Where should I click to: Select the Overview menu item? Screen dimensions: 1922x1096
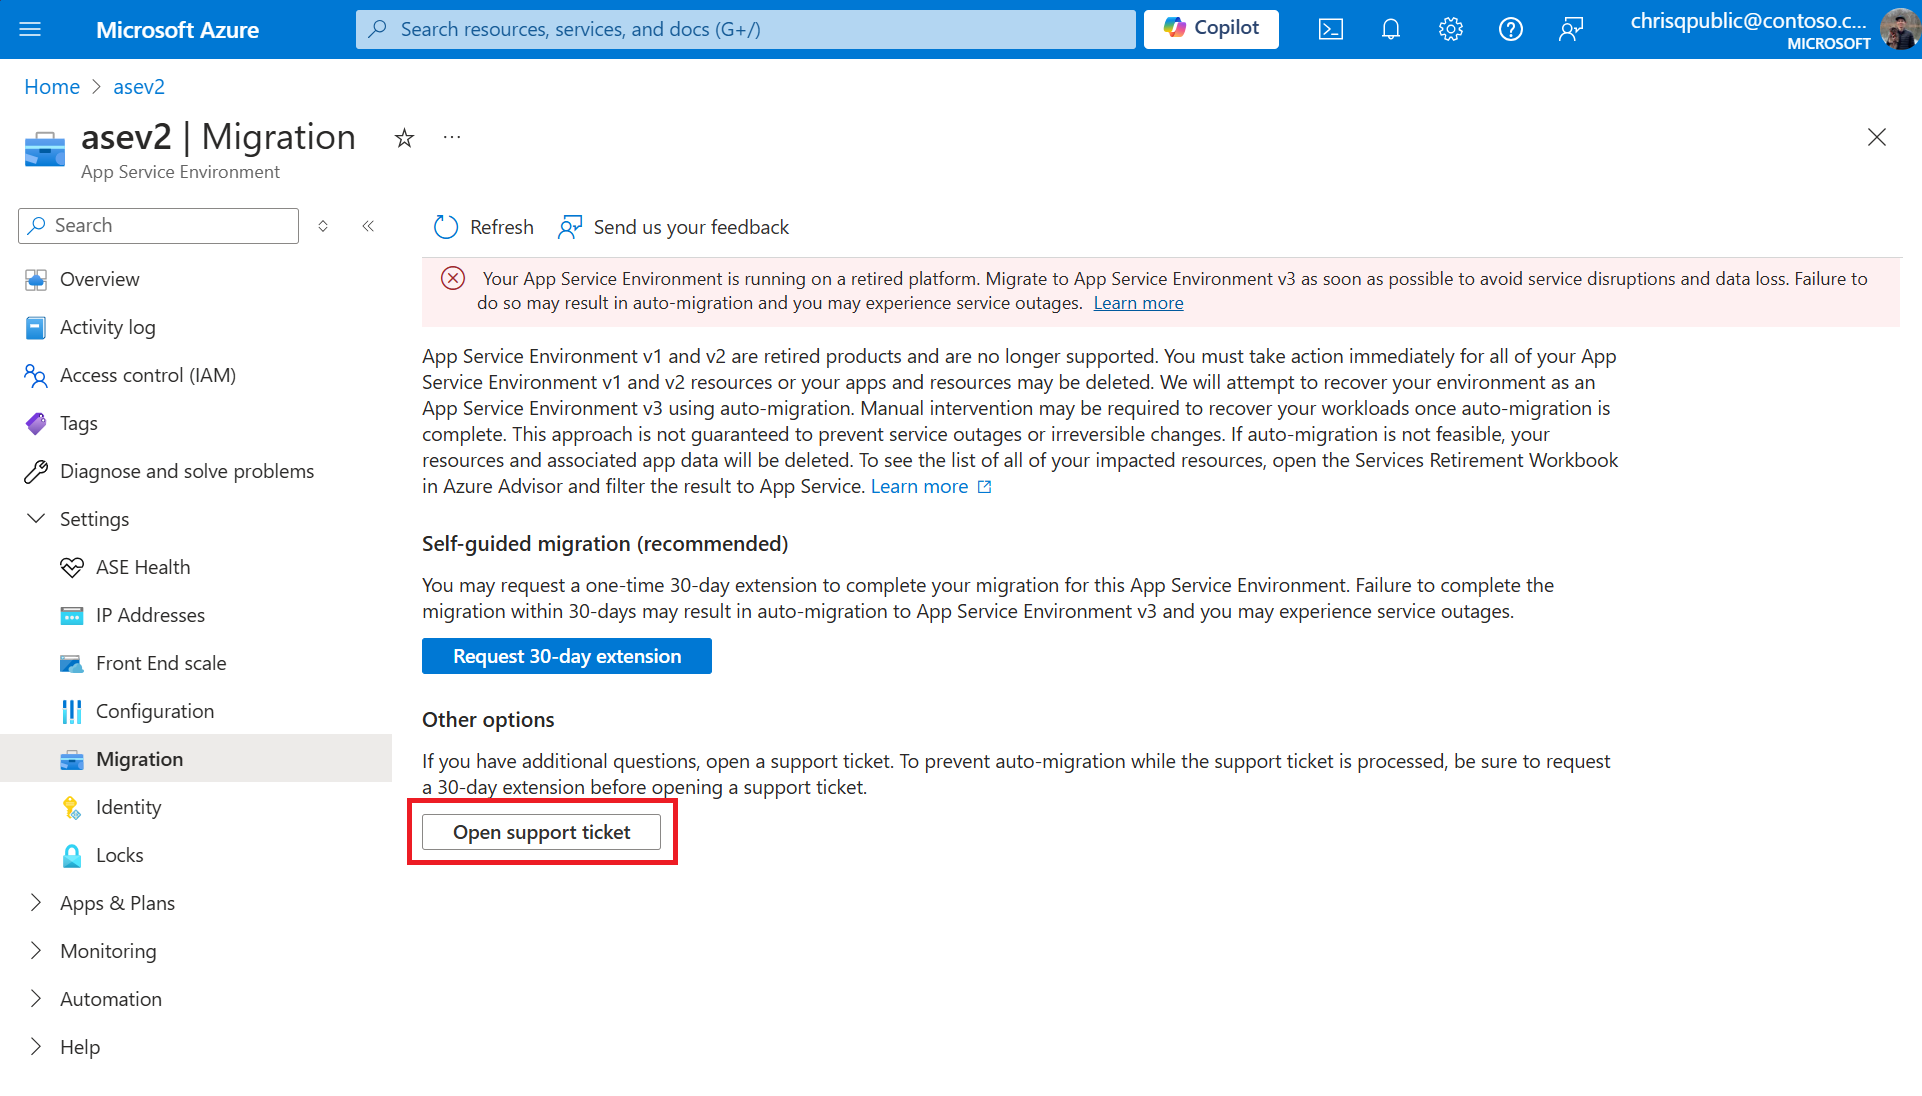click(x=100, y=279)
